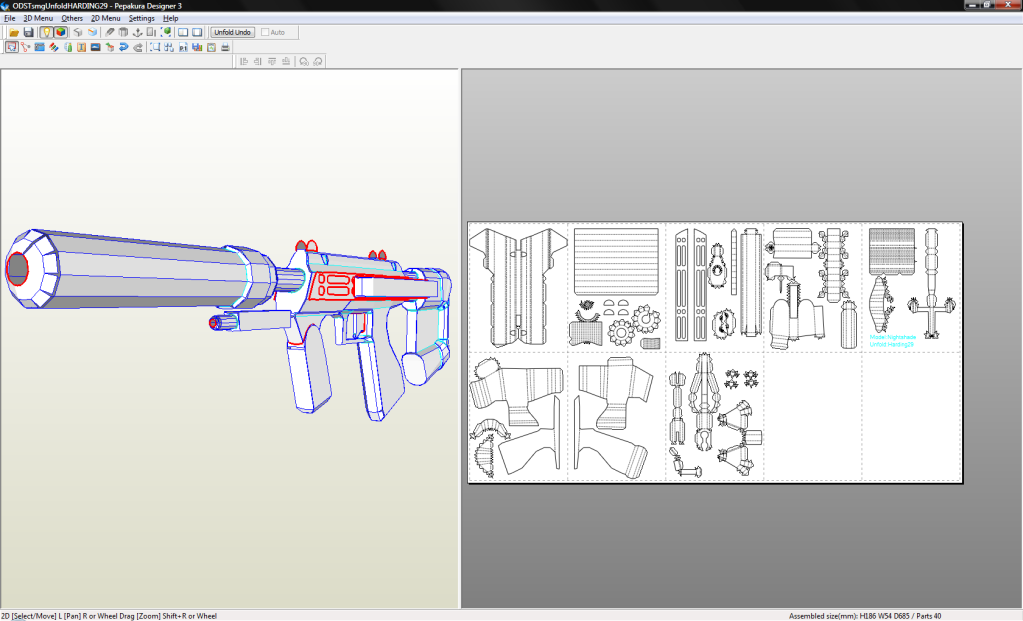Click the mirror flip toolbar icon
Screen dimensions: 1023x621
pos(151,32)
